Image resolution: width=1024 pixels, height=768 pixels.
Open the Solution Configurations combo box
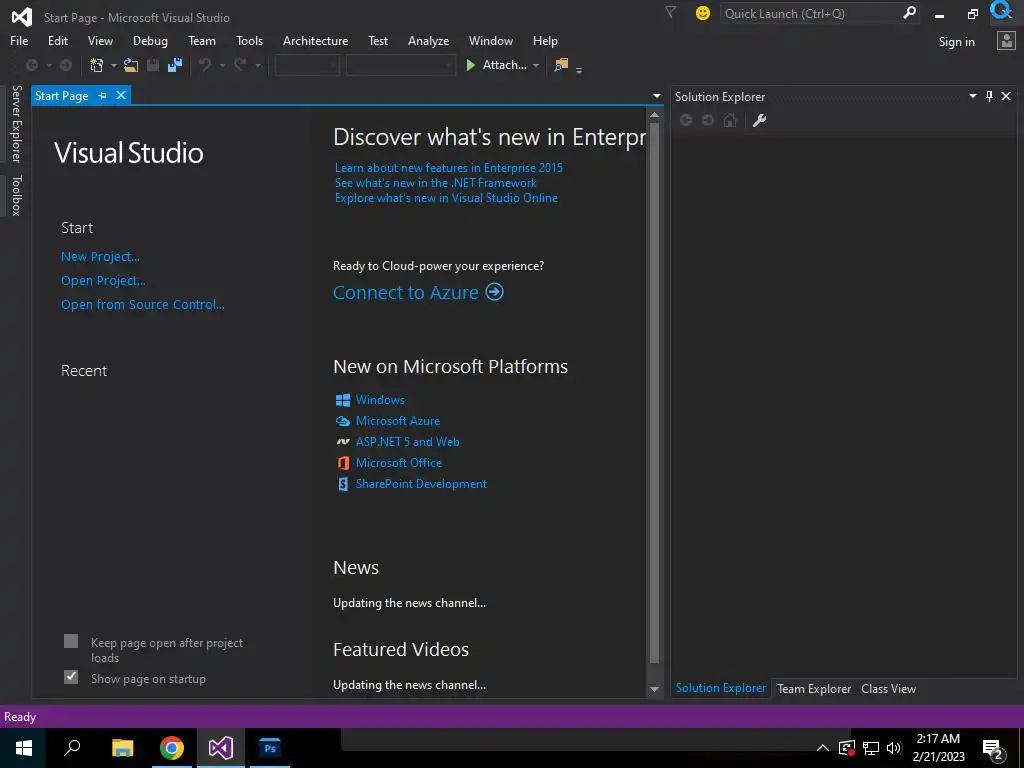307,65
